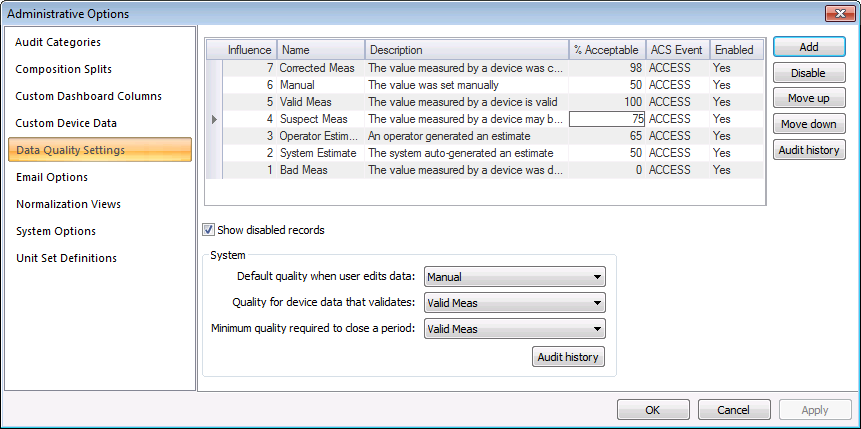
Task: Open Quality for device data validates dropdown
Action: pyautogui.click(x=515, y=303)
